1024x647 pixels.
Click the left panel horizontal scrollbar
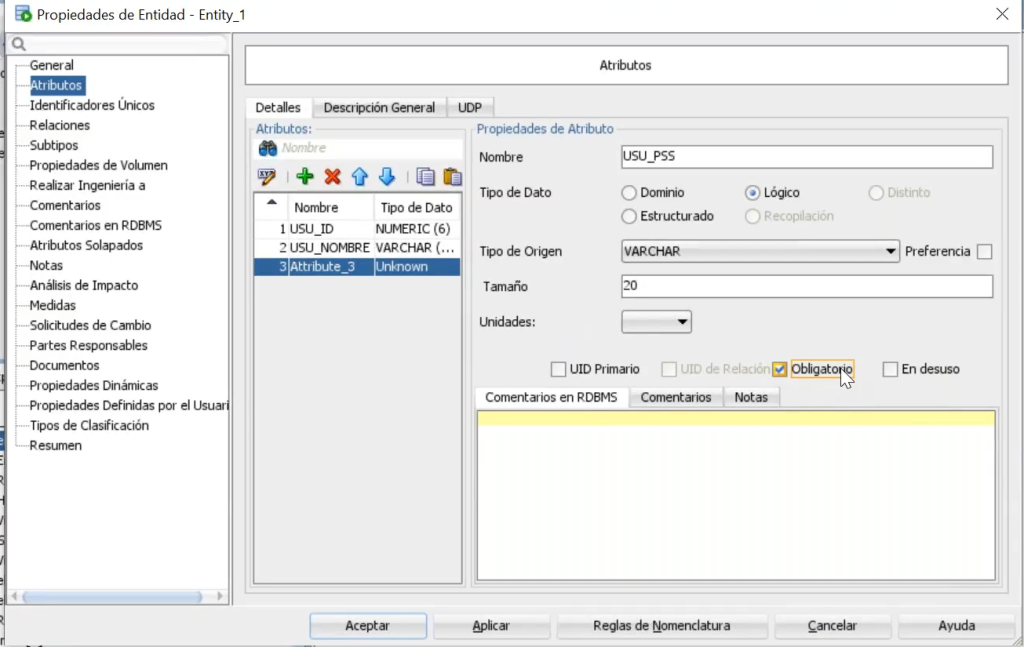pyautogui.click(x=112, y=596)
